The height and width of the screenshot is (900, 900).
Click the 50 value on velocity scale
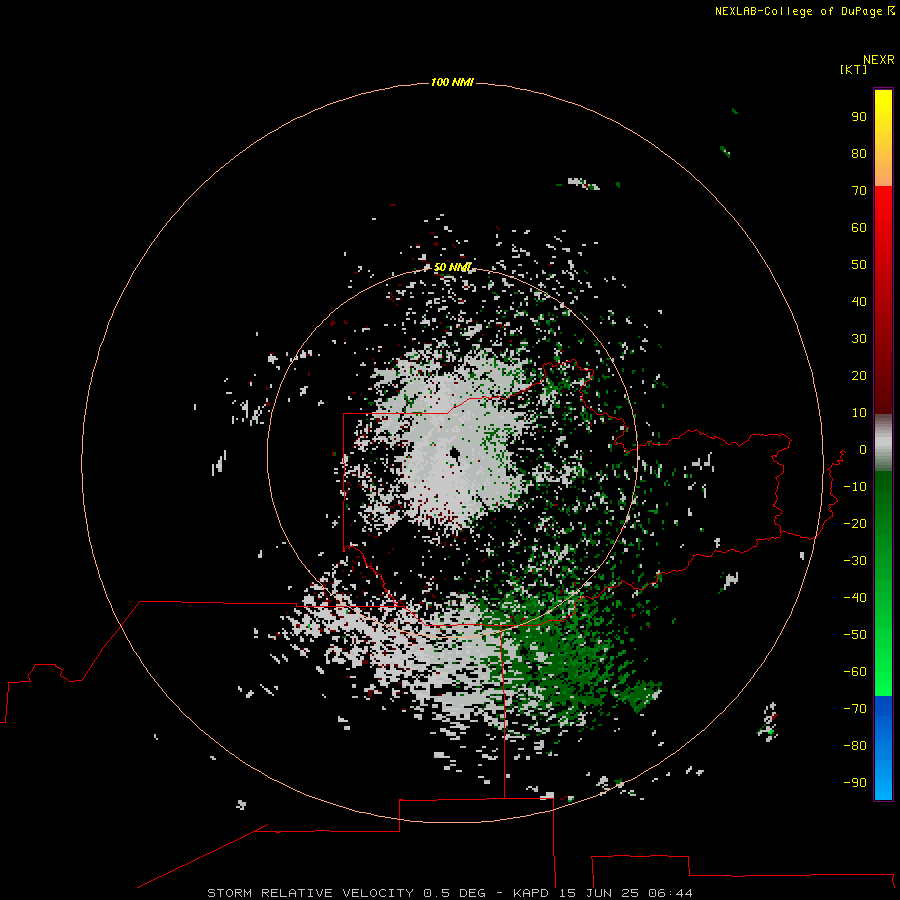[859, 265]
